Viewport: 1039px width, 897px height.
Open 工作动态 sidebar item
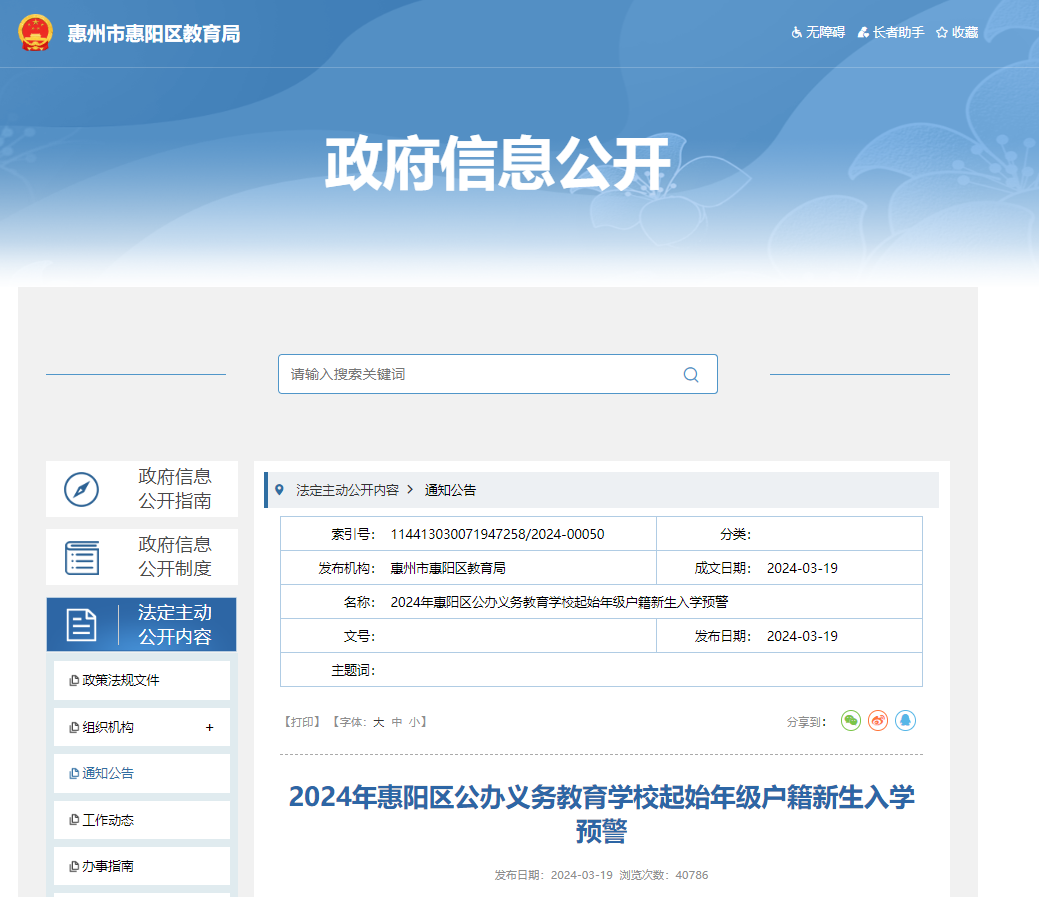[107, 820]
